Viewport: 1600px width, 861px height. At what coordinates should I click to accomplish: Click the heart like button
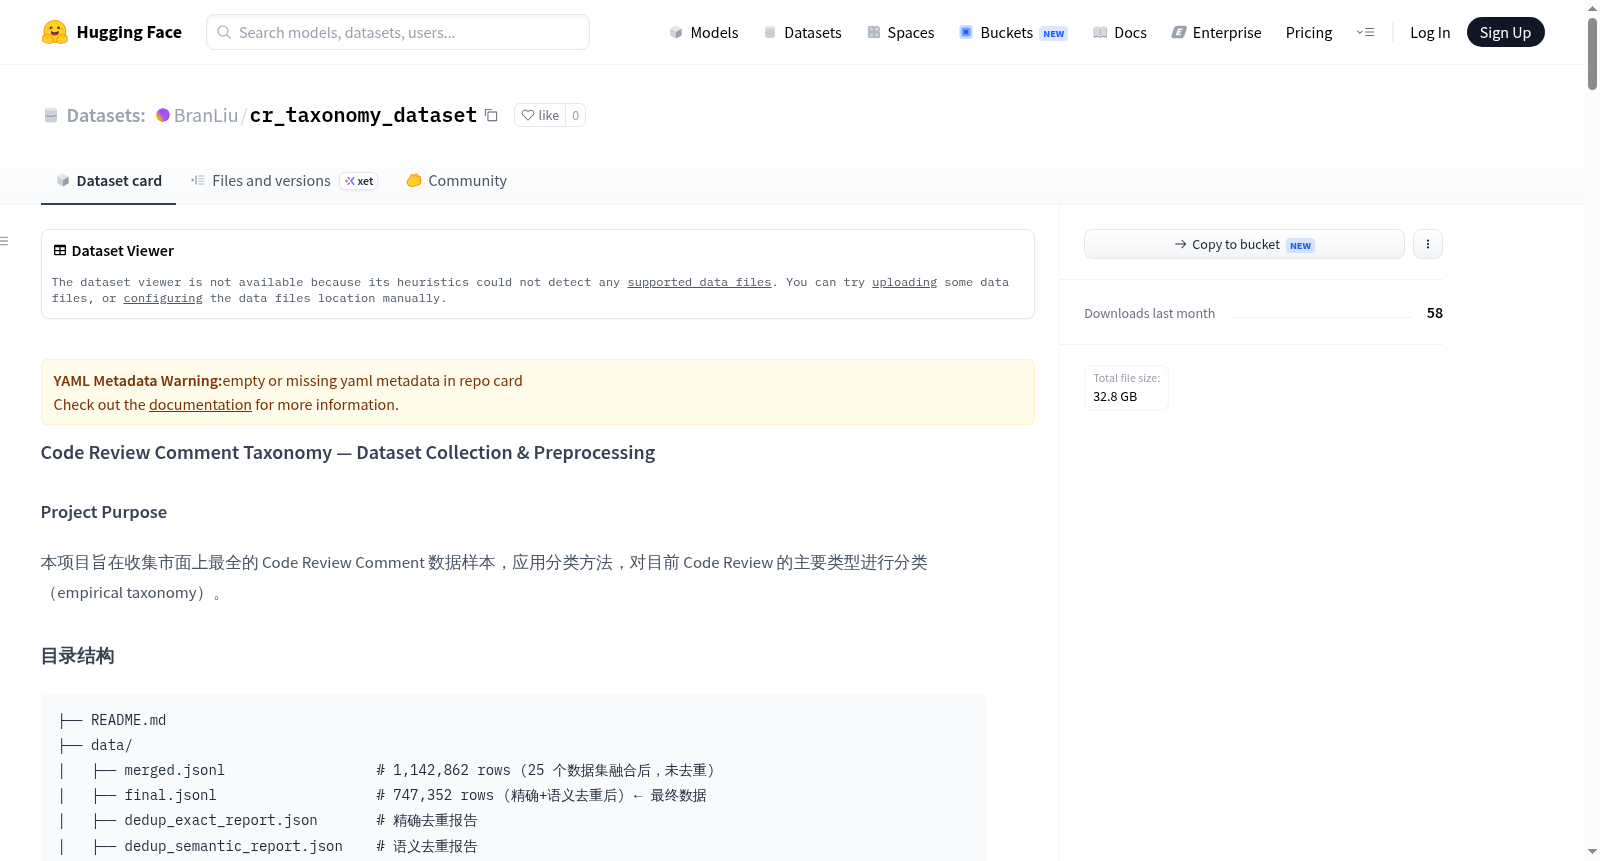pyautogui.click(x=540, y=115)
